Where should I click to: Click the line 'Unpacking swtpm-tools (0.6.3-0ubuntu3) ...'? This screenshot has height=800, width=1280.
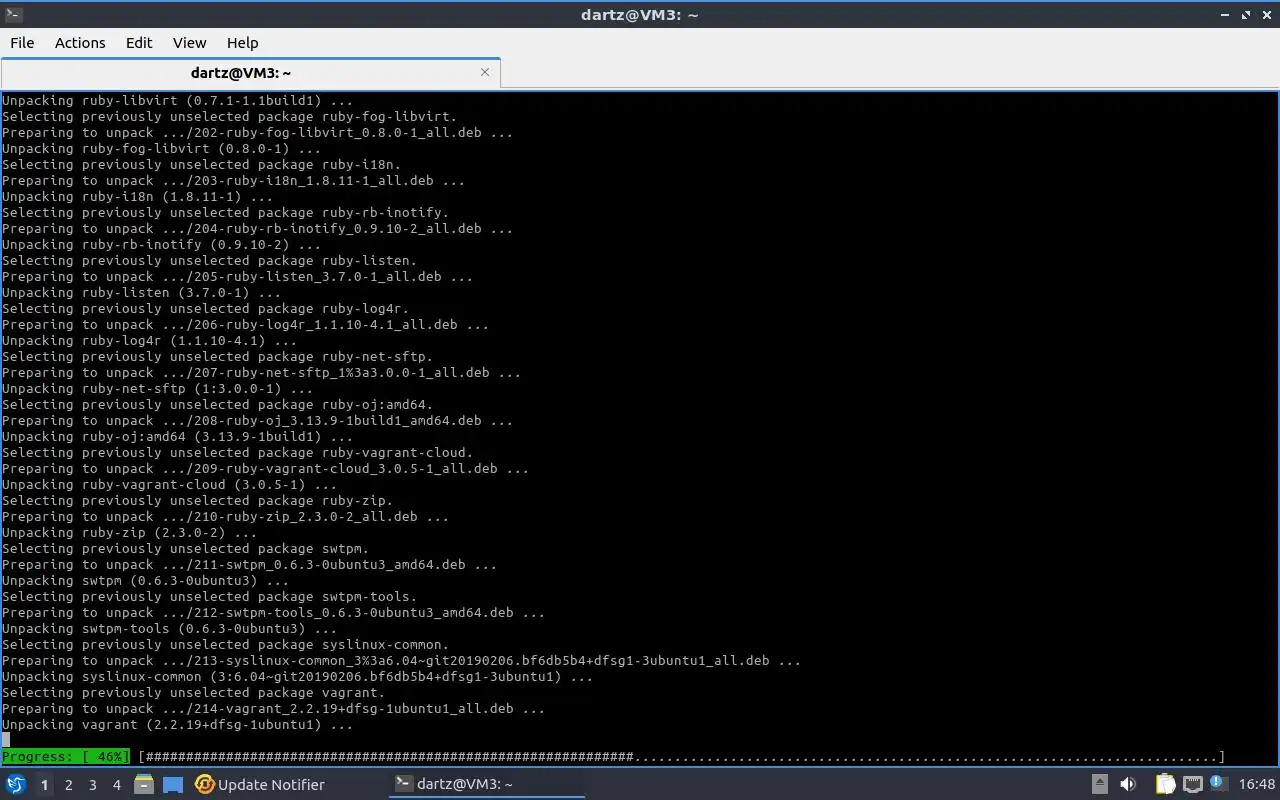tap(170, 629)
